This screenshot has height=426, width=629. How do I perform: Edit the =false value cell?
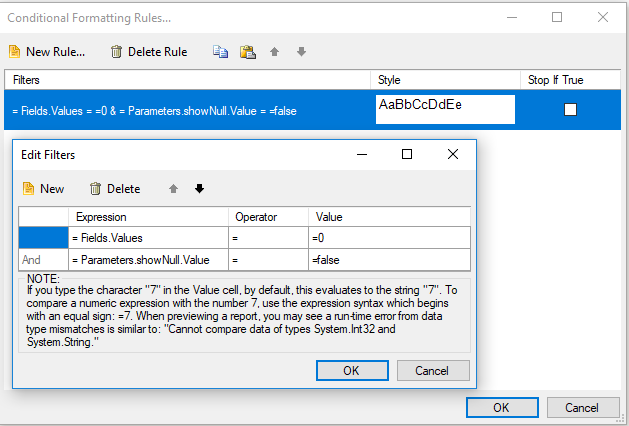coord(388,260)
